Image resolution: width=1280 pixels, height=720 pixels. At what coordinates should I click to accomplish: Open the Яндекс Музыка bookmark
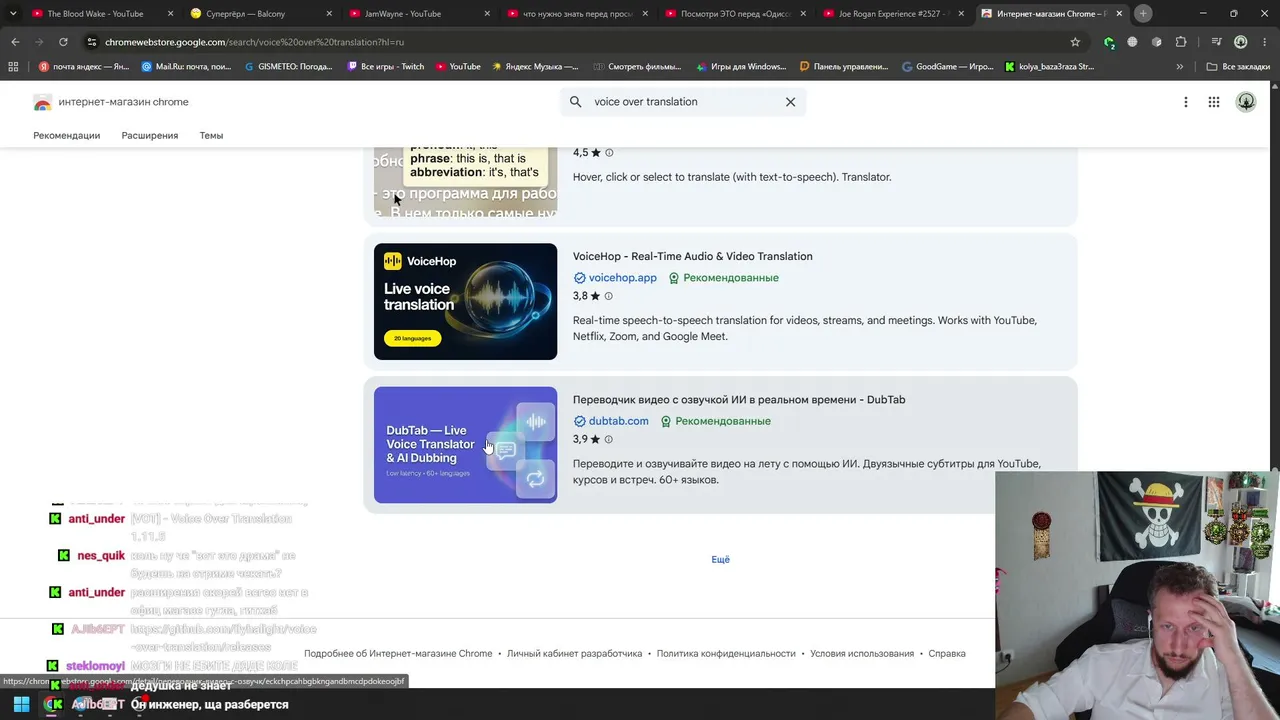click(x=534, y=67)
